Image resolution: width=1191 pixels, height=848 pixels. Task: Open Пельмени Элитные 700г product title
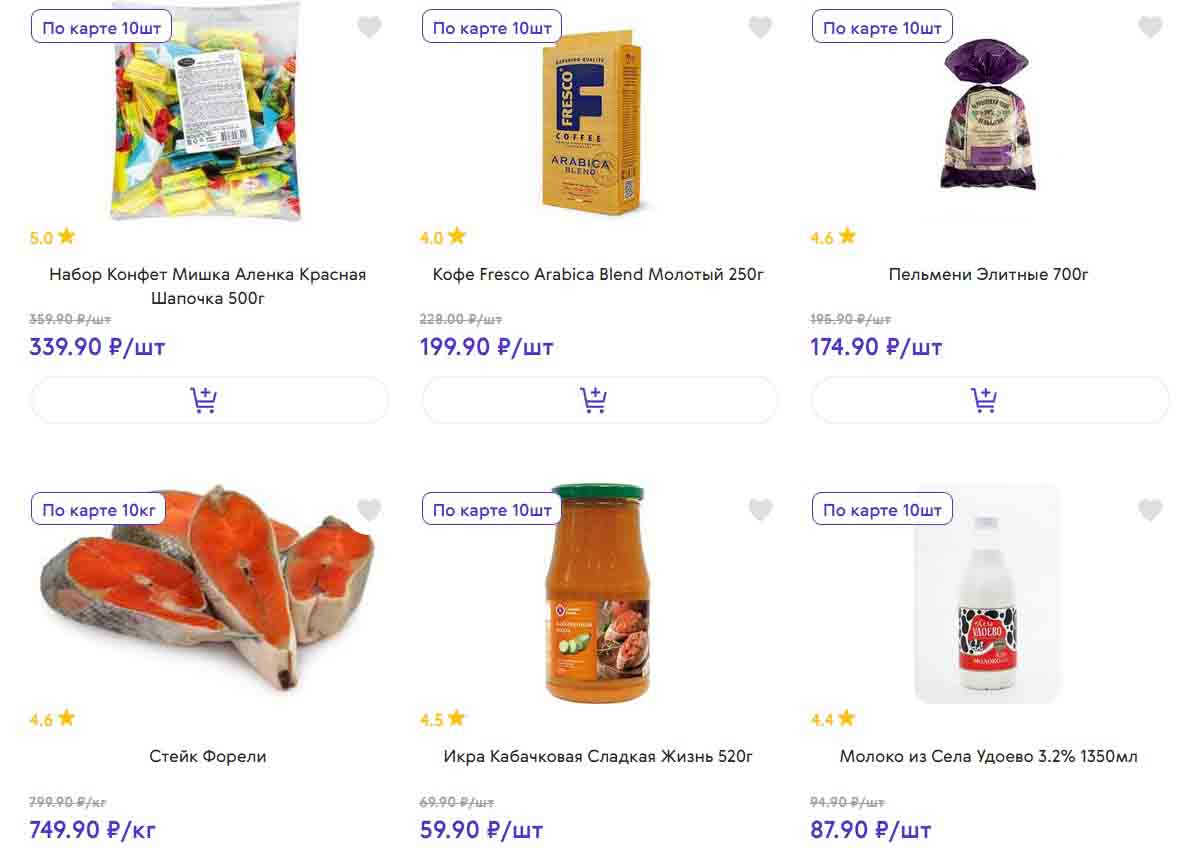(988, 274)
